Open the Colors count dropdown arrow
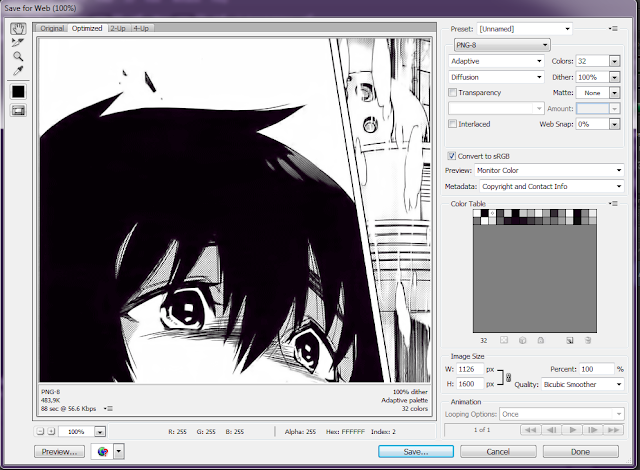Screen dimensions: 640x470 (x=614, y=61)
